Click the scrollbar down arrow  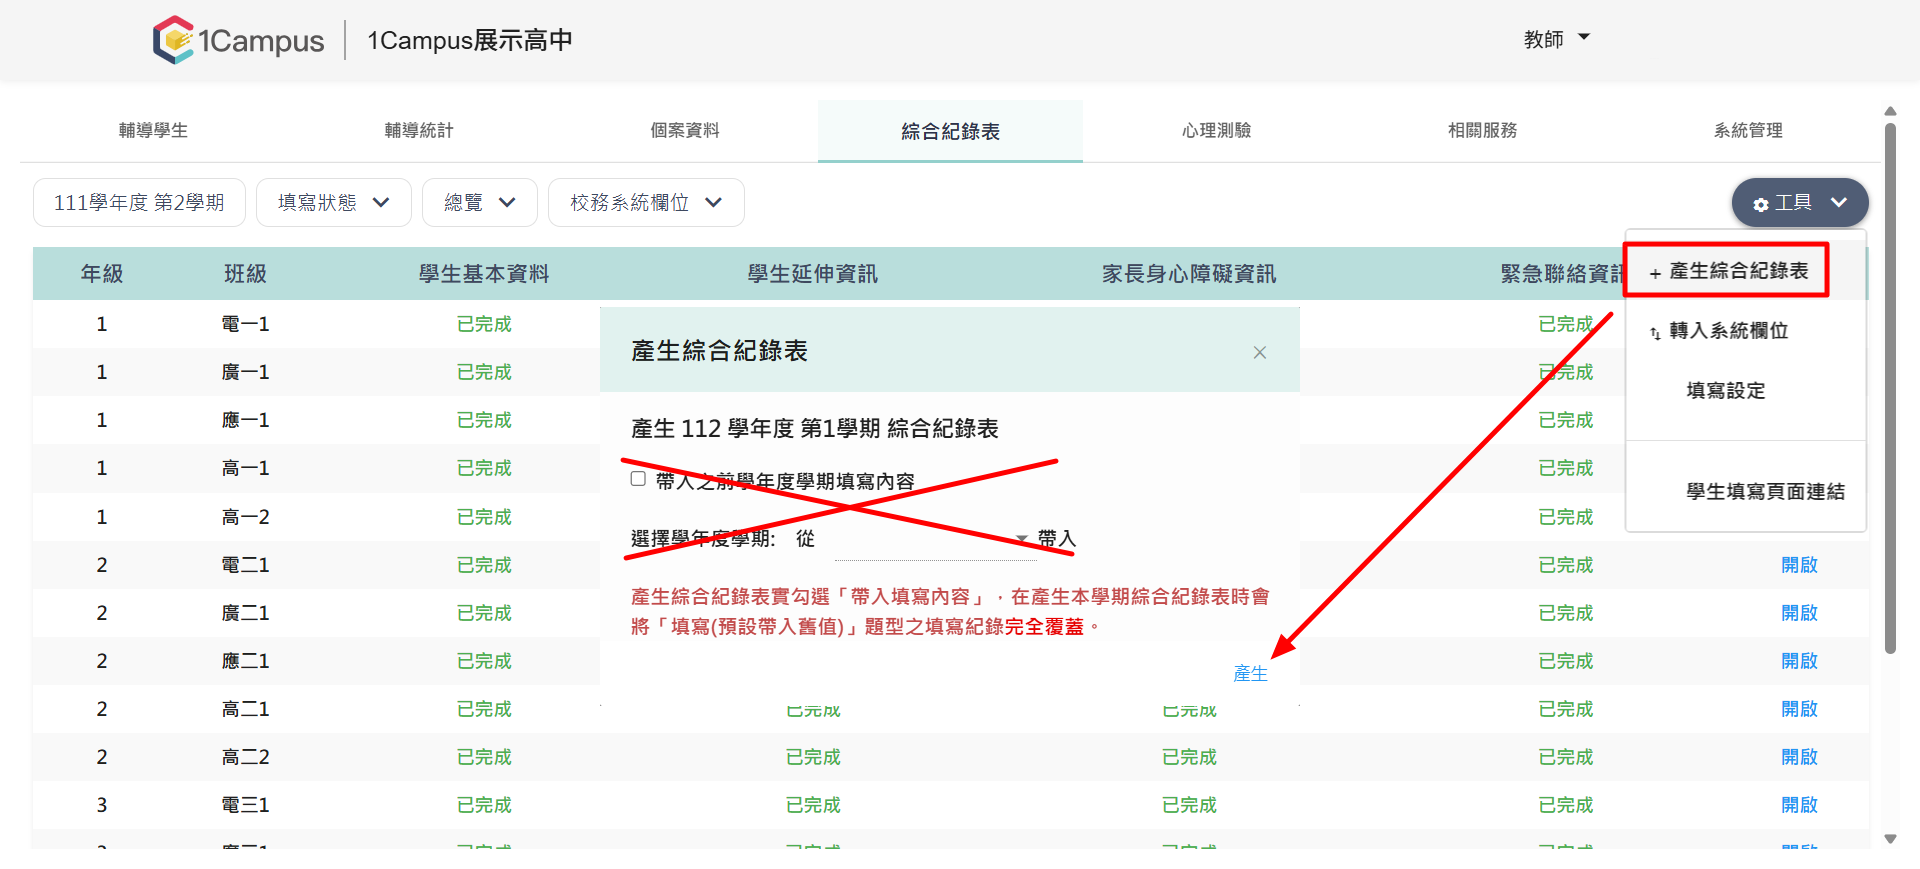tap(1890, 839)
